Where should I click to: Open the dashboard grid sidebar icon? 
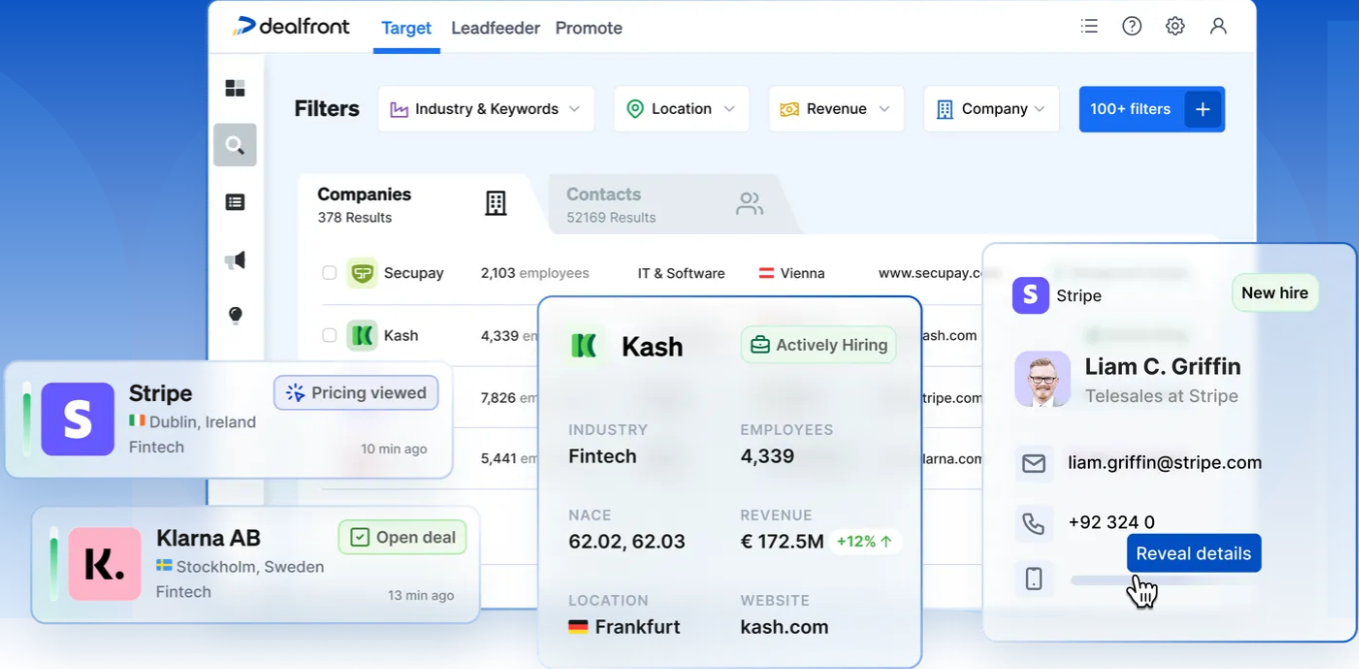tap(235, 88)
